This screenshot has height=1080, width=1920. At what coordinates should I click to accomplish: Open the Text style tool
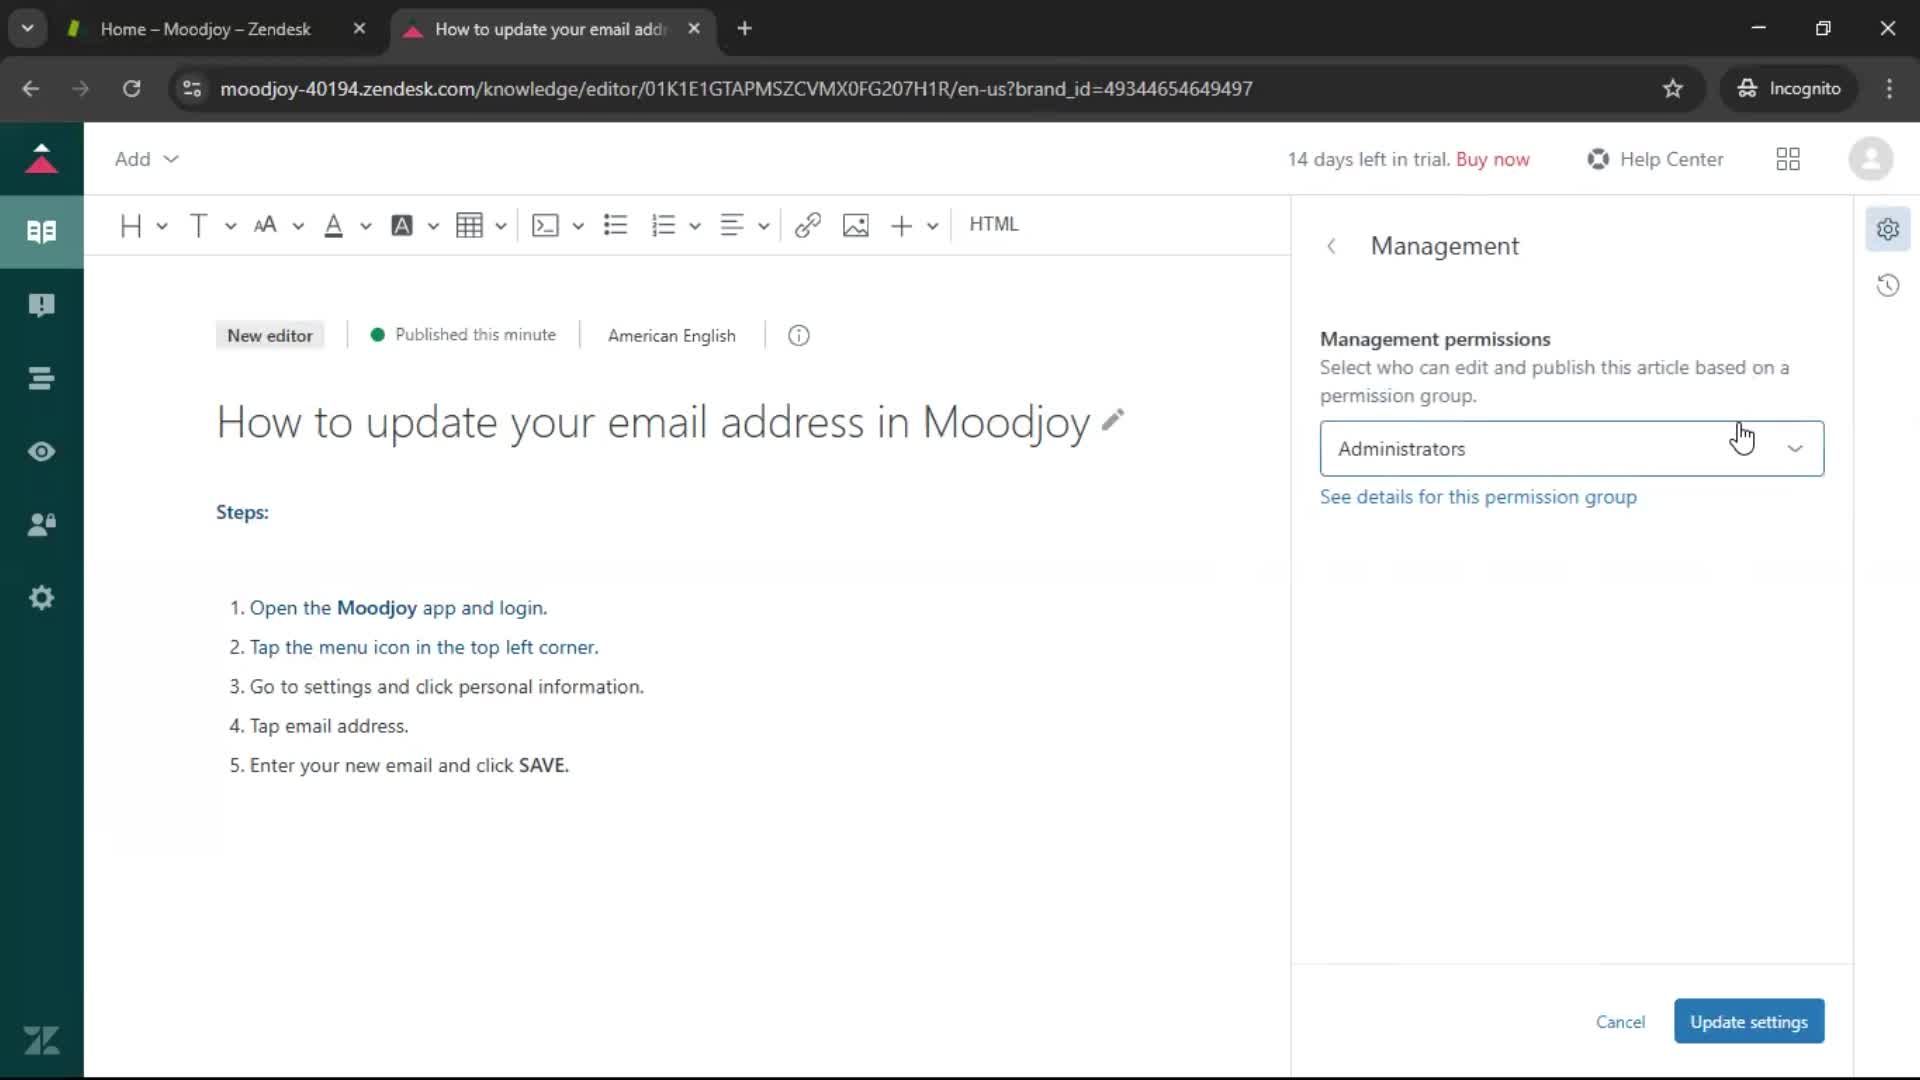pyautogui.click(x=198, y=225)
